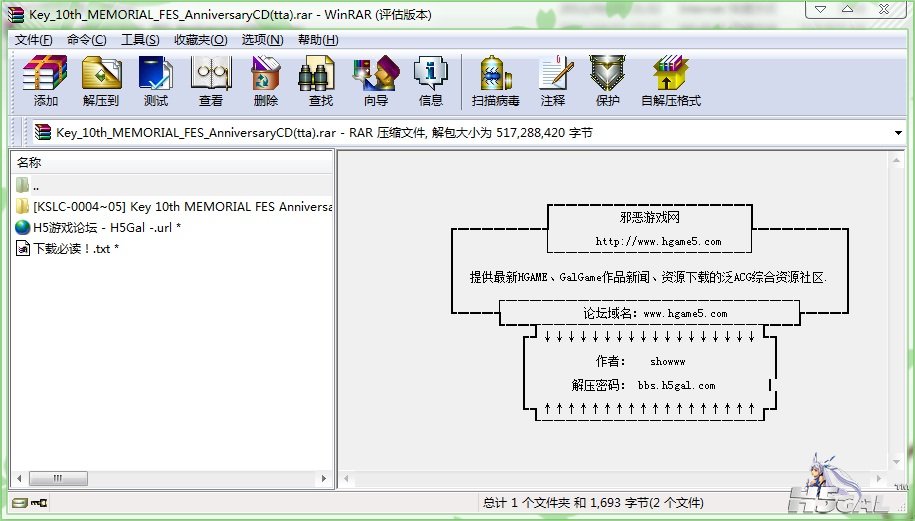915x521 pixels.
Task: Click the '论坛域名: www.hgame5.com' line
Action: click(x=655, y=313)
